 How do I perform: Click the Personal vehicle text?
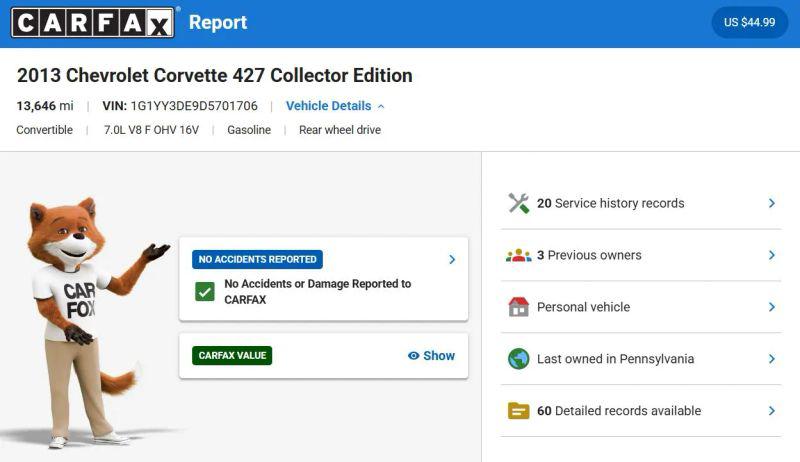[583, 307]
